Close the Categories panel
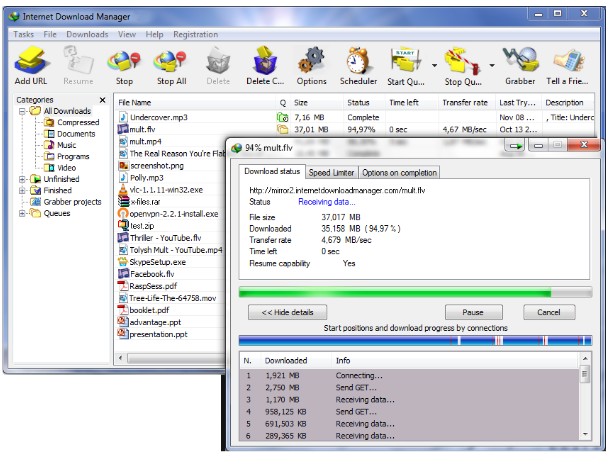The image size is (616, 466). (x=103, y=100)
